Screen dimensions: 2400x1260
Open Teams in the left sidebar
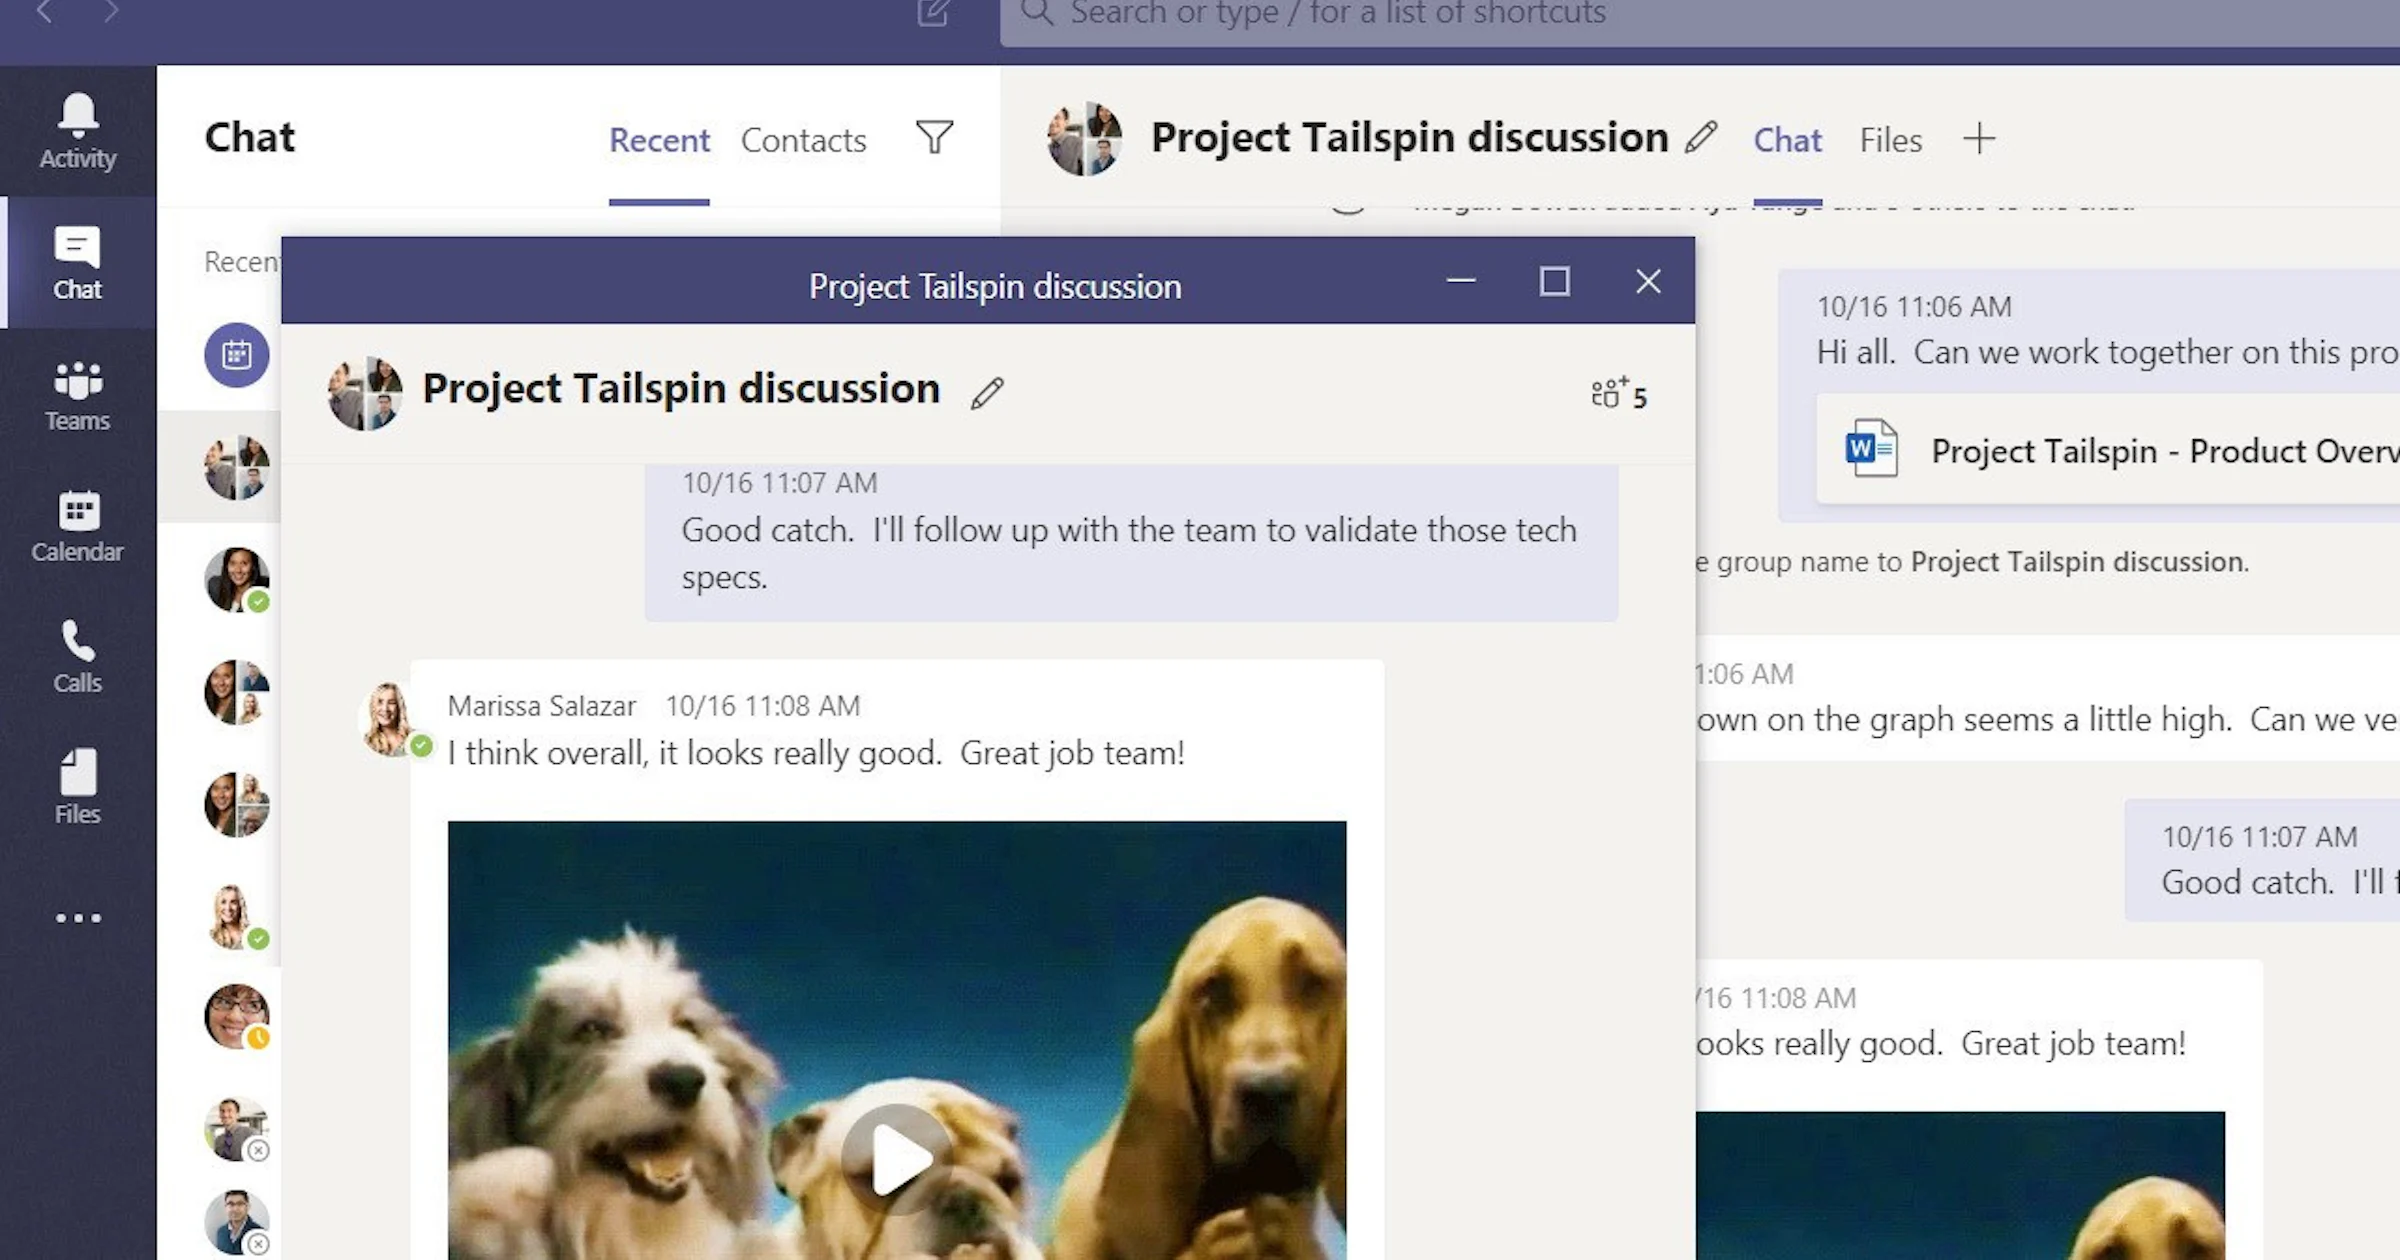point(78,395)
